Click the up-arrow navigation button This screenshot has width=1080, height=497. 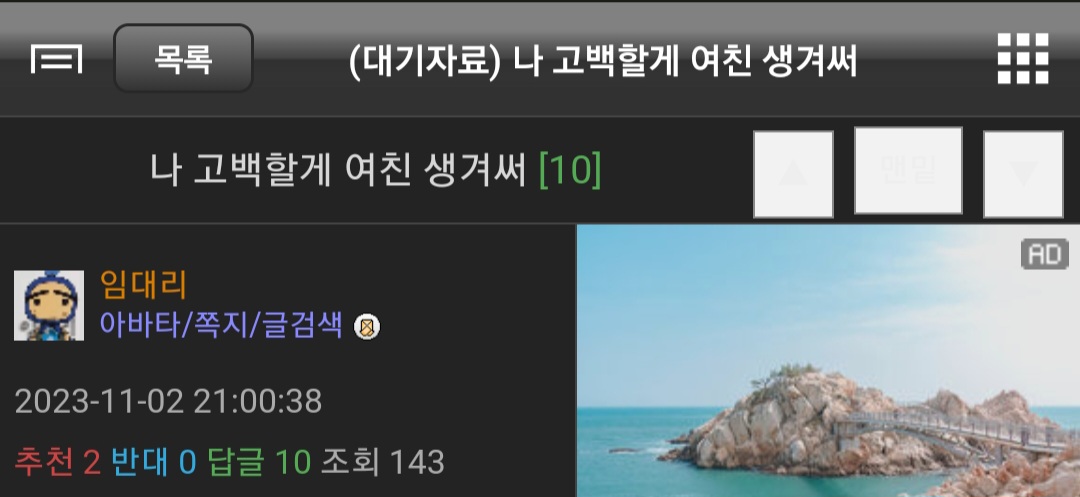click(793, 174)
